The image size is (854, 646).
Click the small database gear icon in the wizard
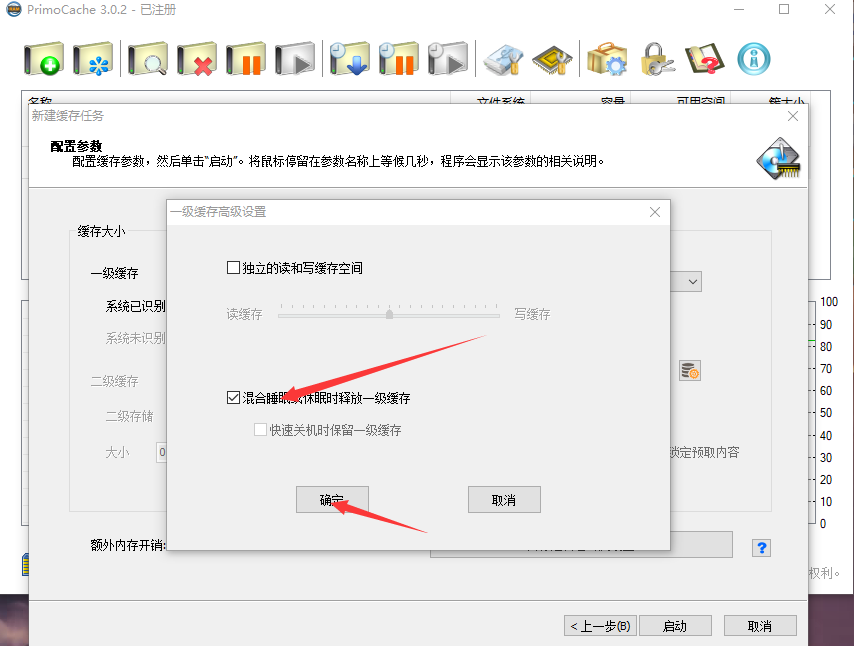pos(690,370)
